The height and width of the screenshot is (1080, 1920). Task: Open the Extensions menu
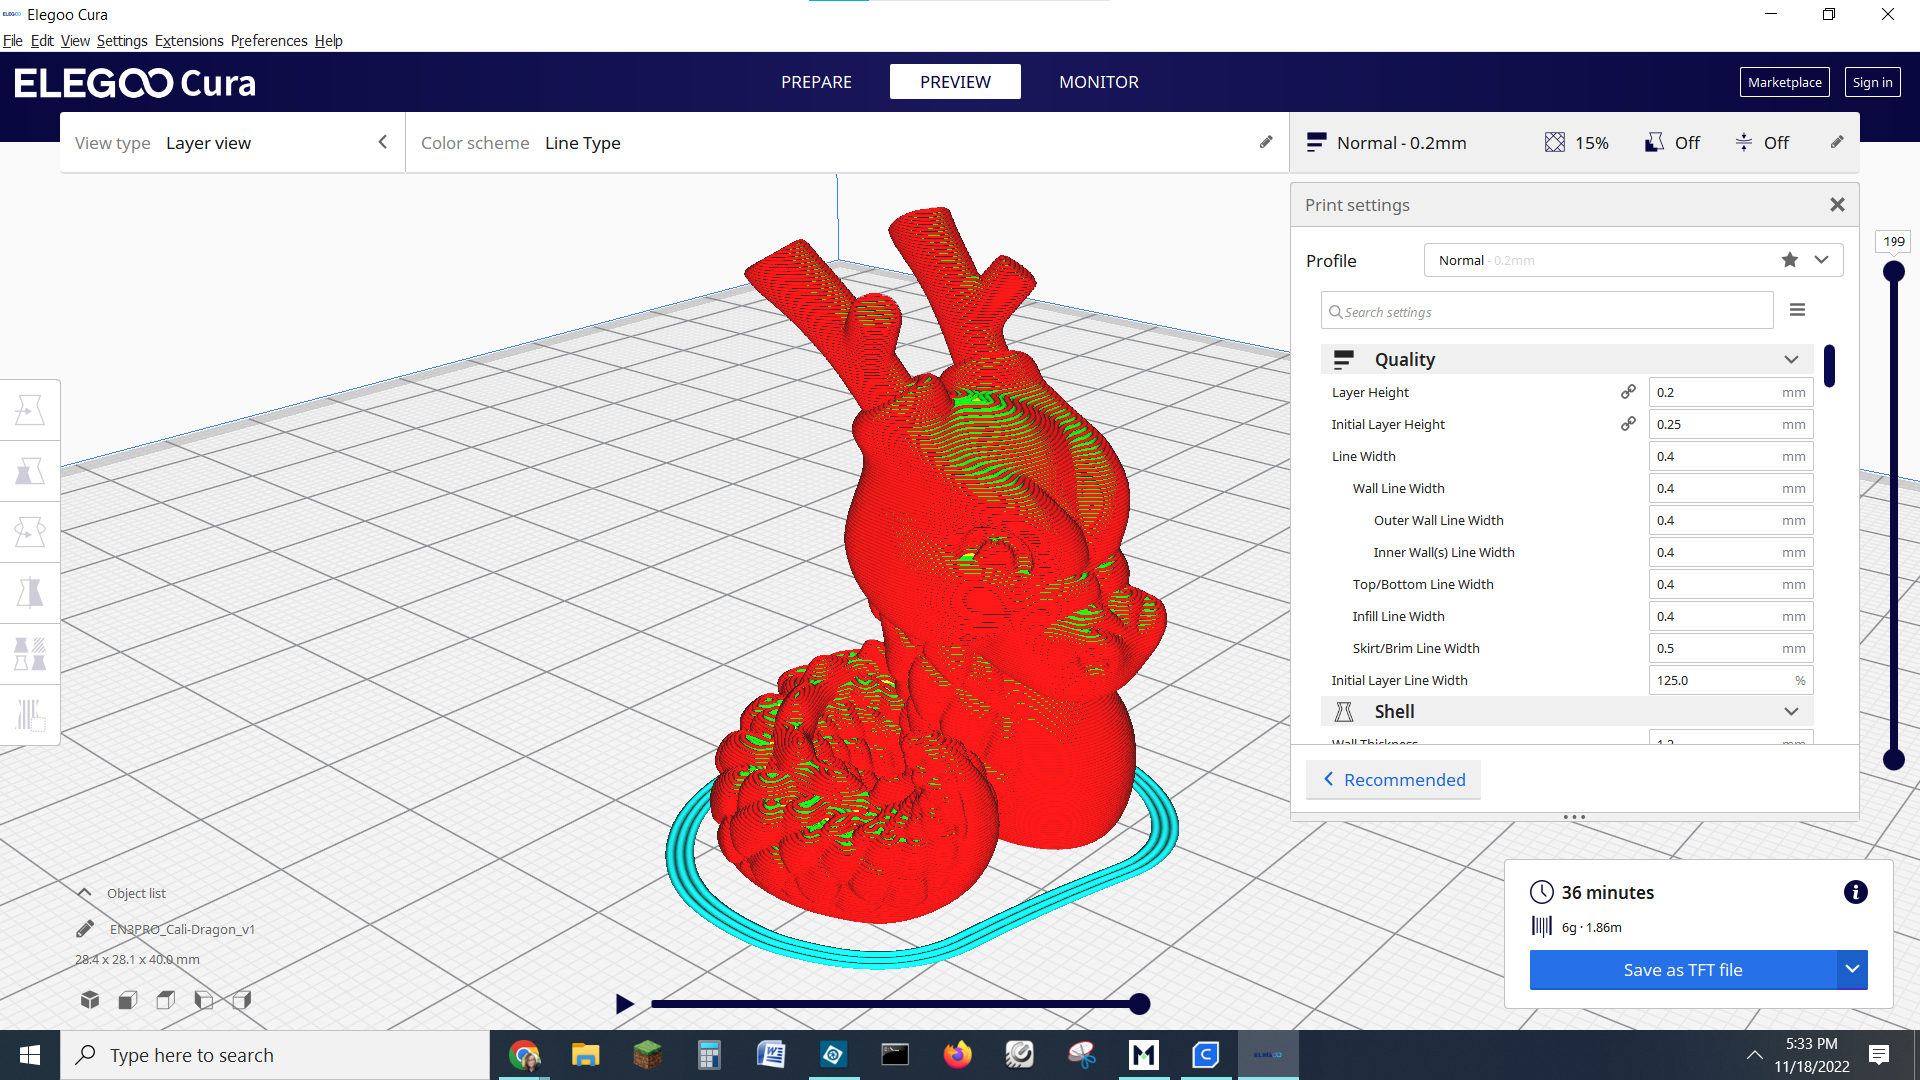(189, 41)
